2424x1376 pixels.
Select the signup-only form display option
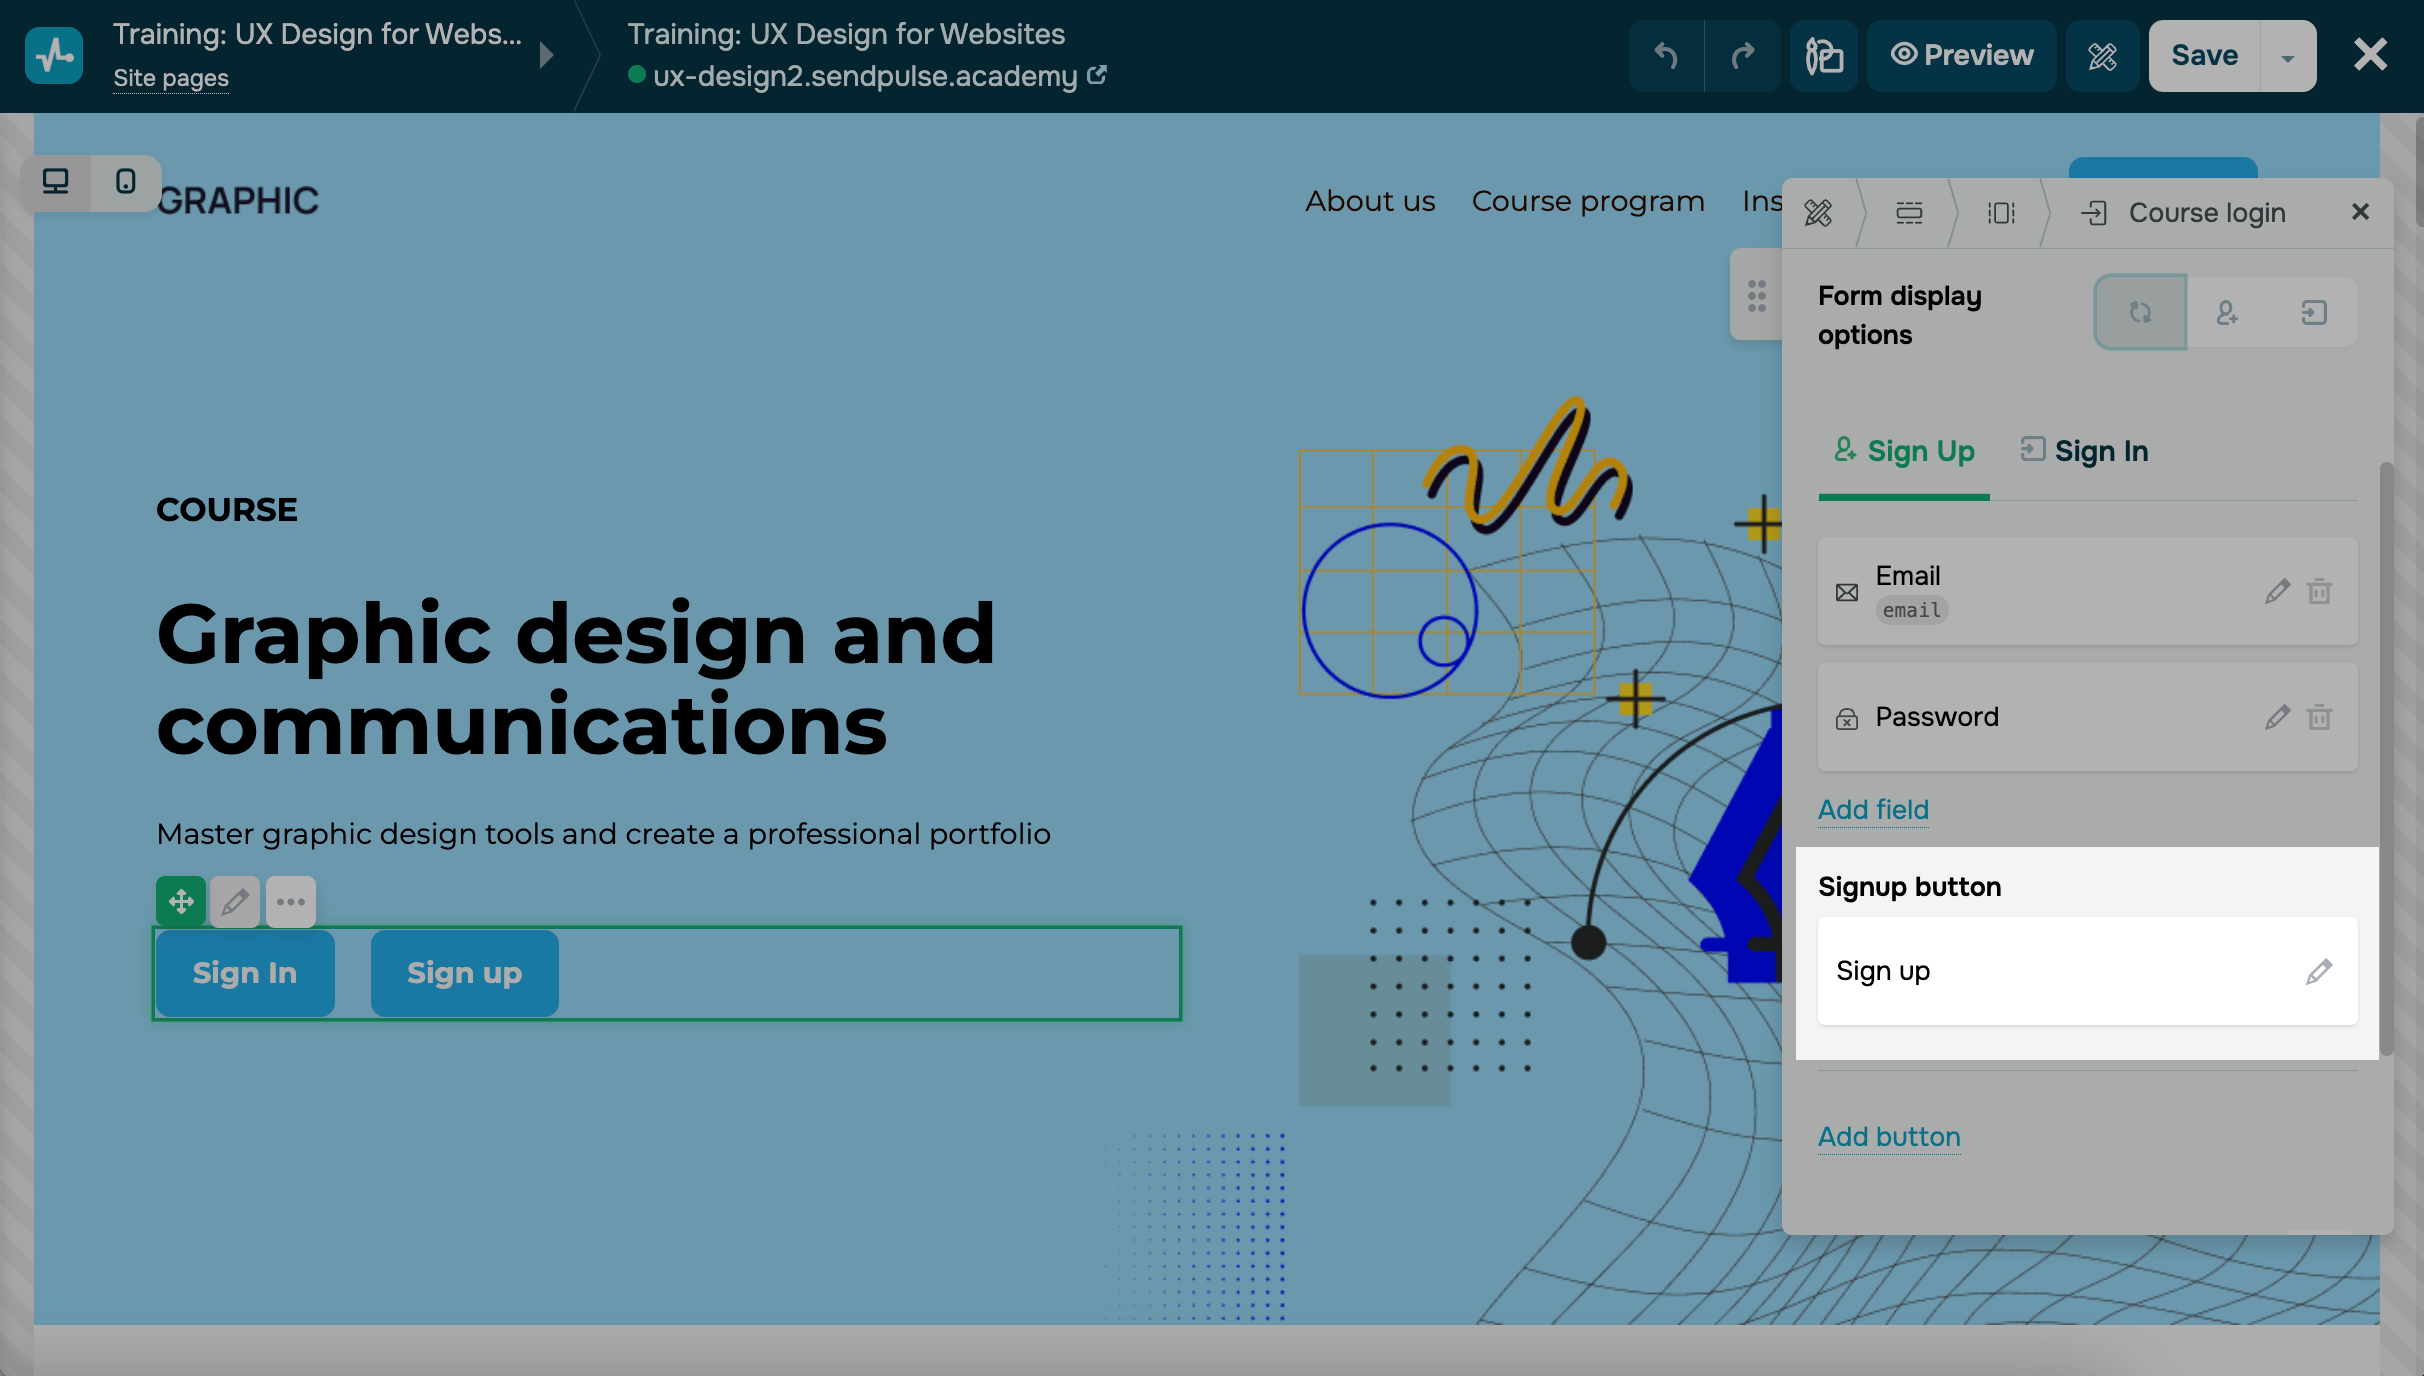coord(2227,313)
